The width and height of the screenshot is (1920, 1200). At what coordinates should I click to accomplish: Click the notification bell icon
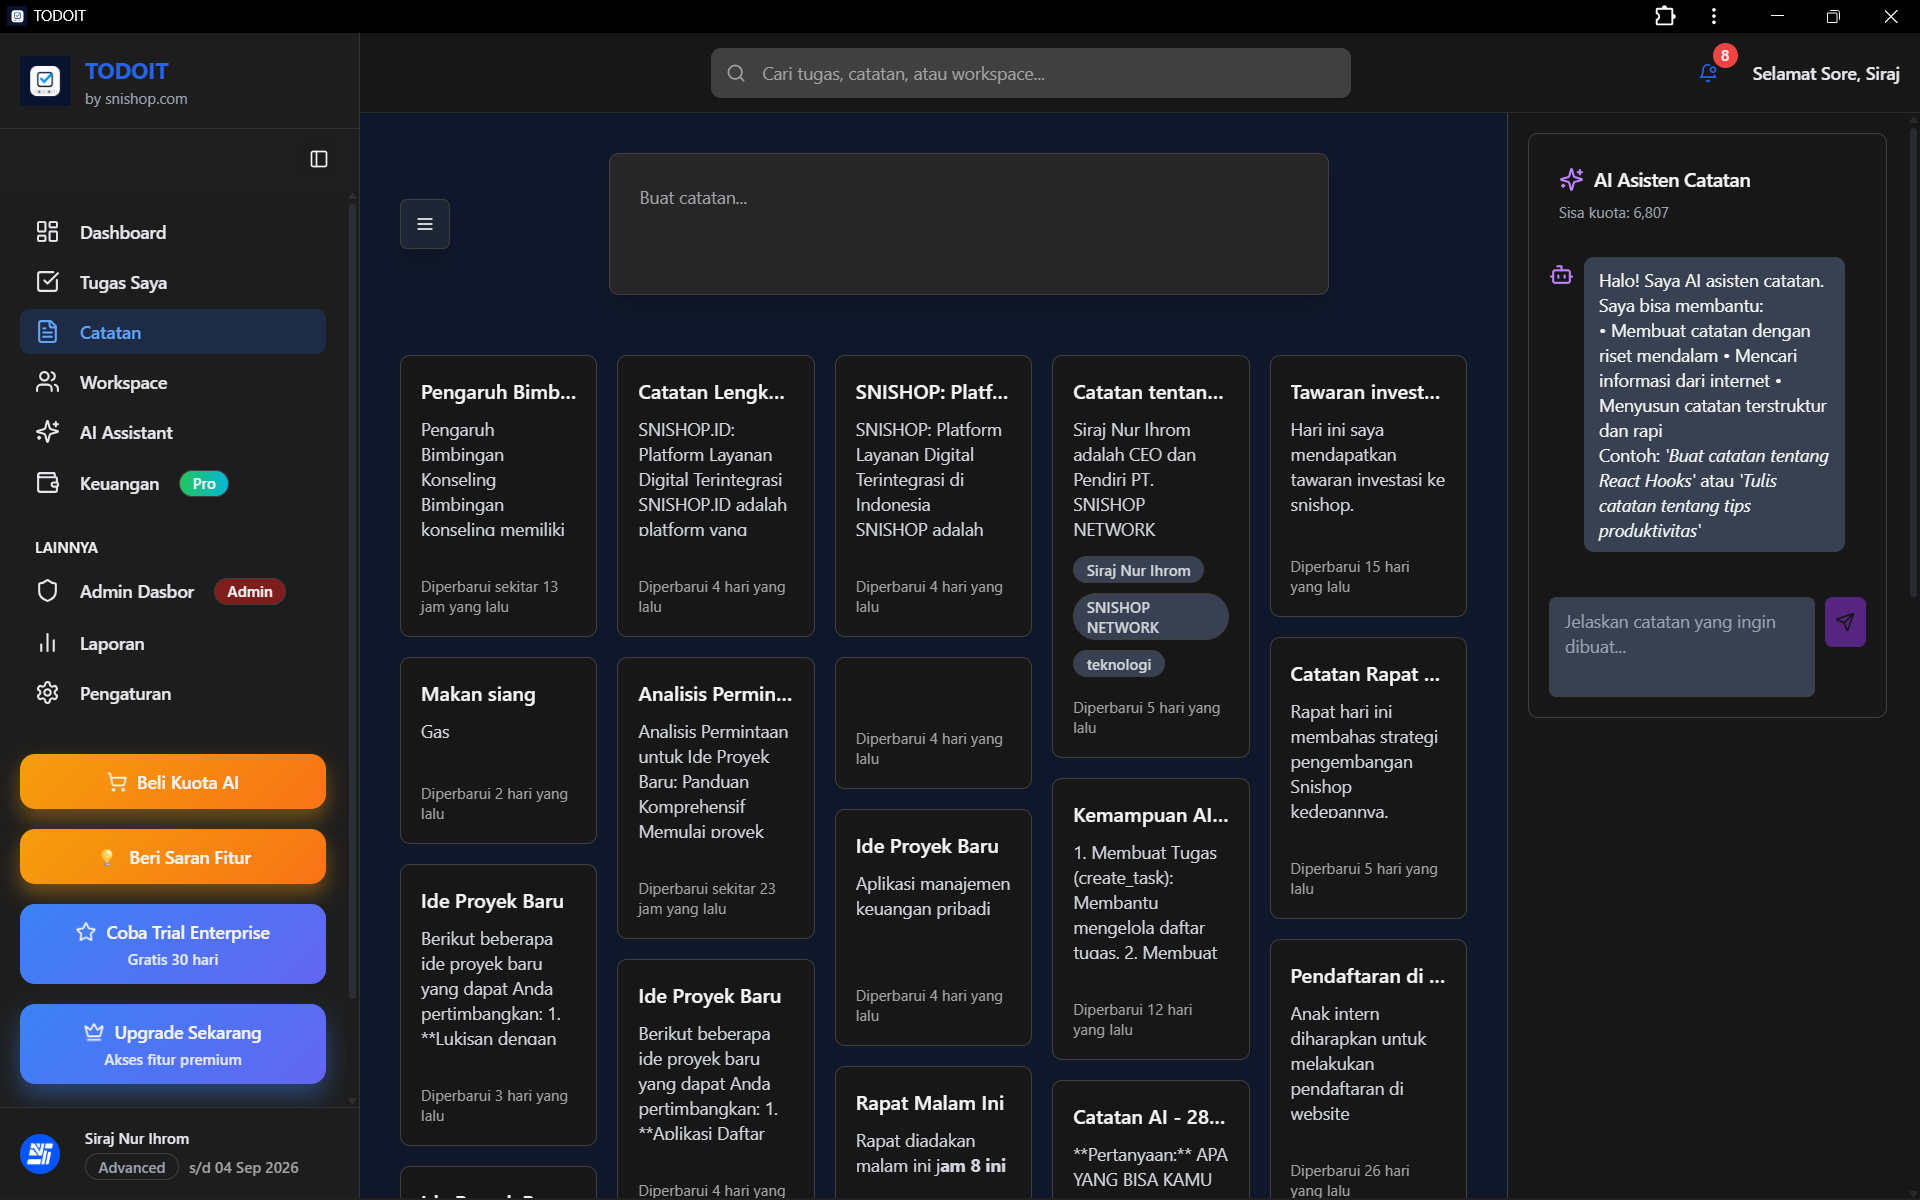[1708, 73]
